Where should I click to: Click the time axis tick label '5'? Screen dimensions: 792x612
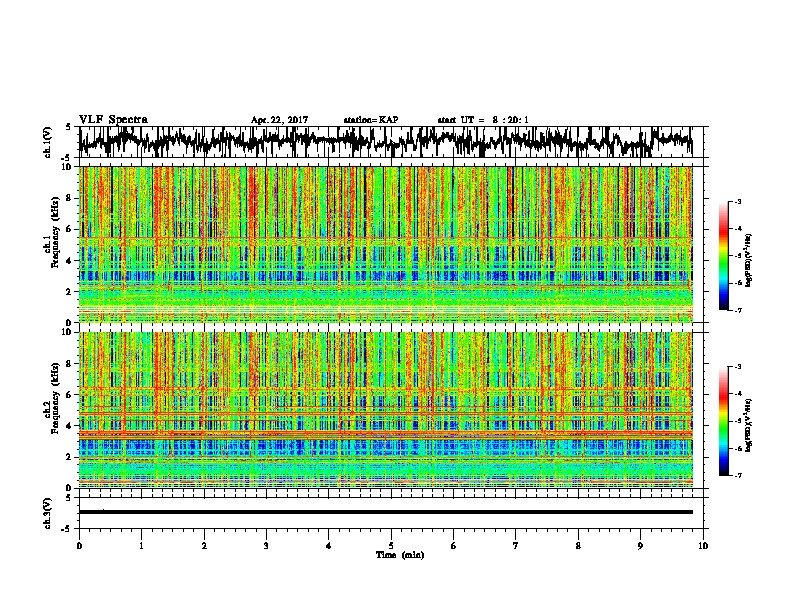coord(391,546)
